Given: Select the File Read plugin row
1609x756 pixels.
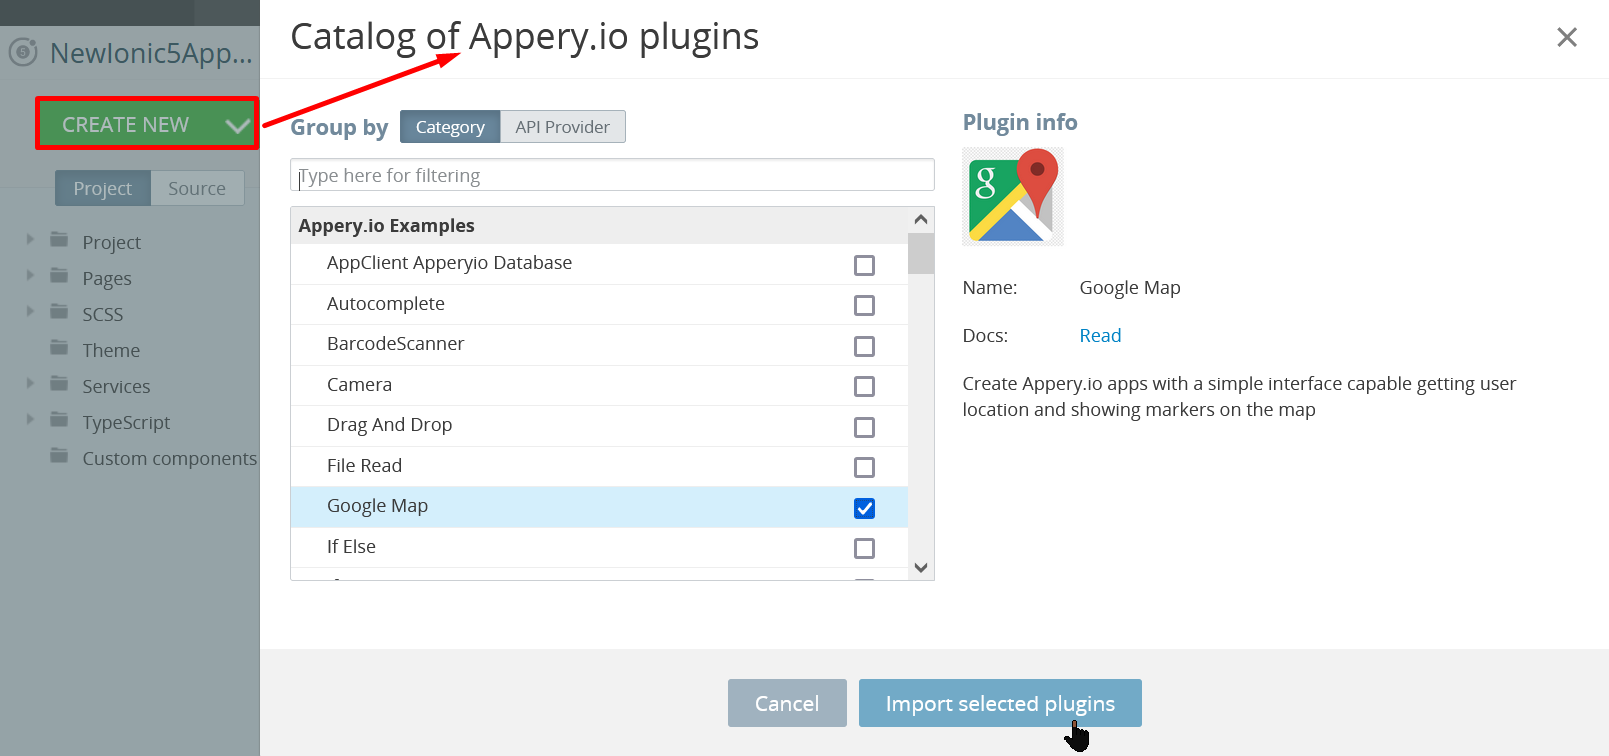Looking at the screenshot, I should [x=599, y=466].
